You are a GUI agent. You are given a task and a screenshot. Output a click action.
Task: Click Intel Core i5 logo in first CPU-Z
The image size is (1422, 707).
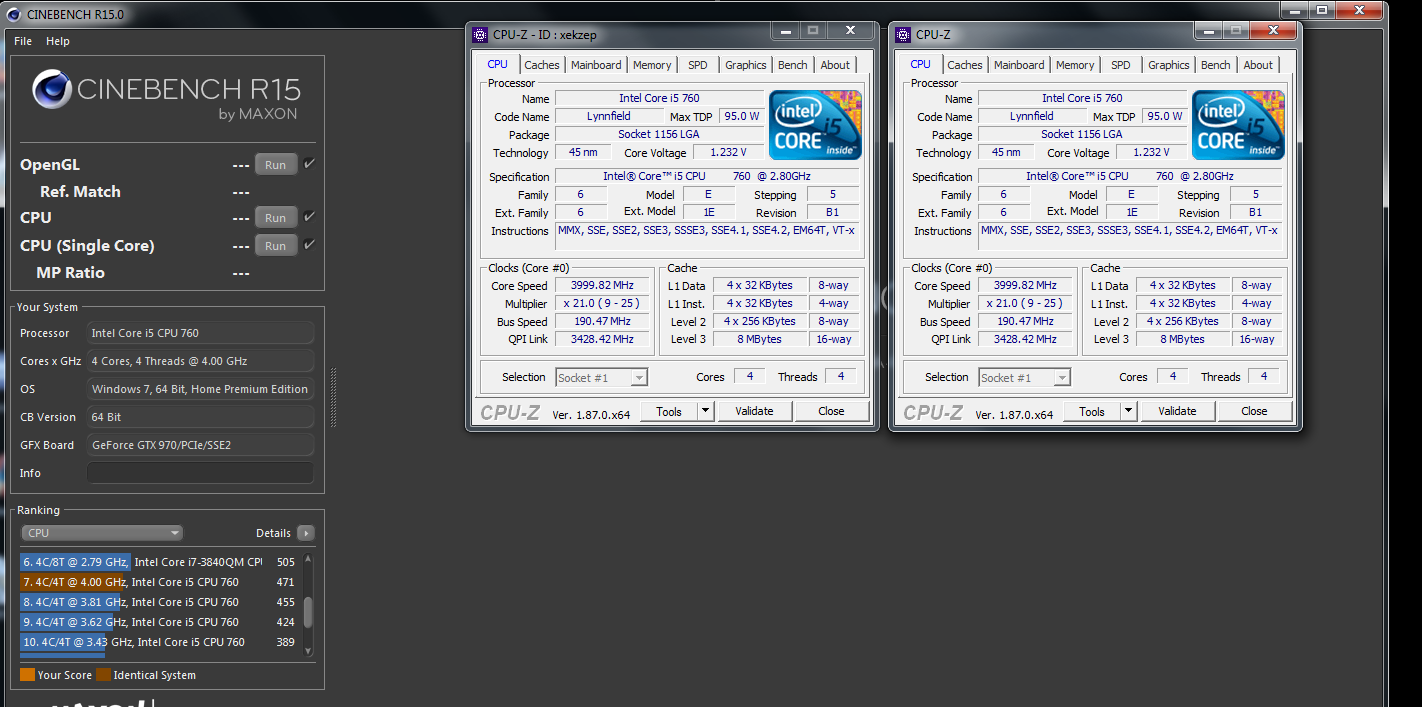tap(815, 125)
